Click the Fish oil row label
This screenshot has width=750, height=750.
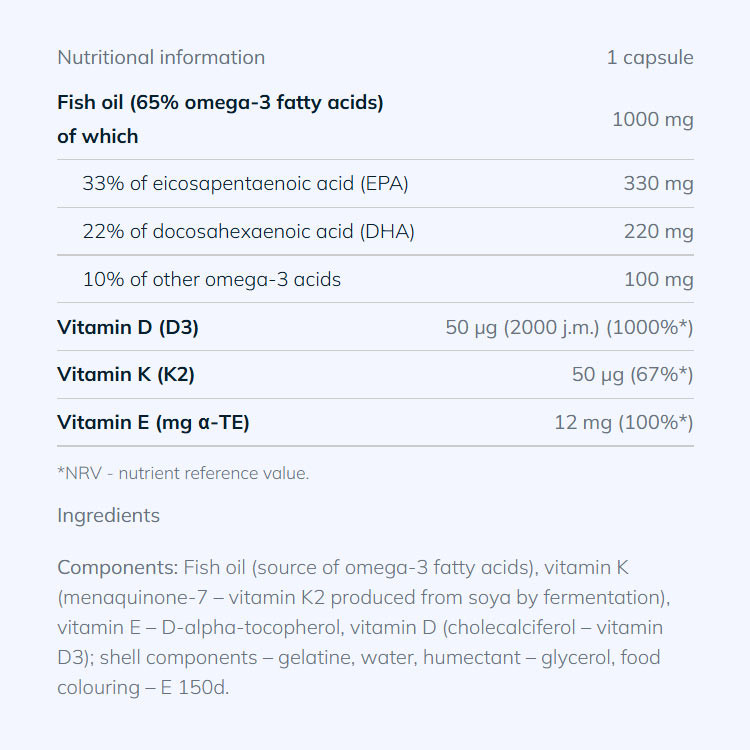(x=220, y=102)
